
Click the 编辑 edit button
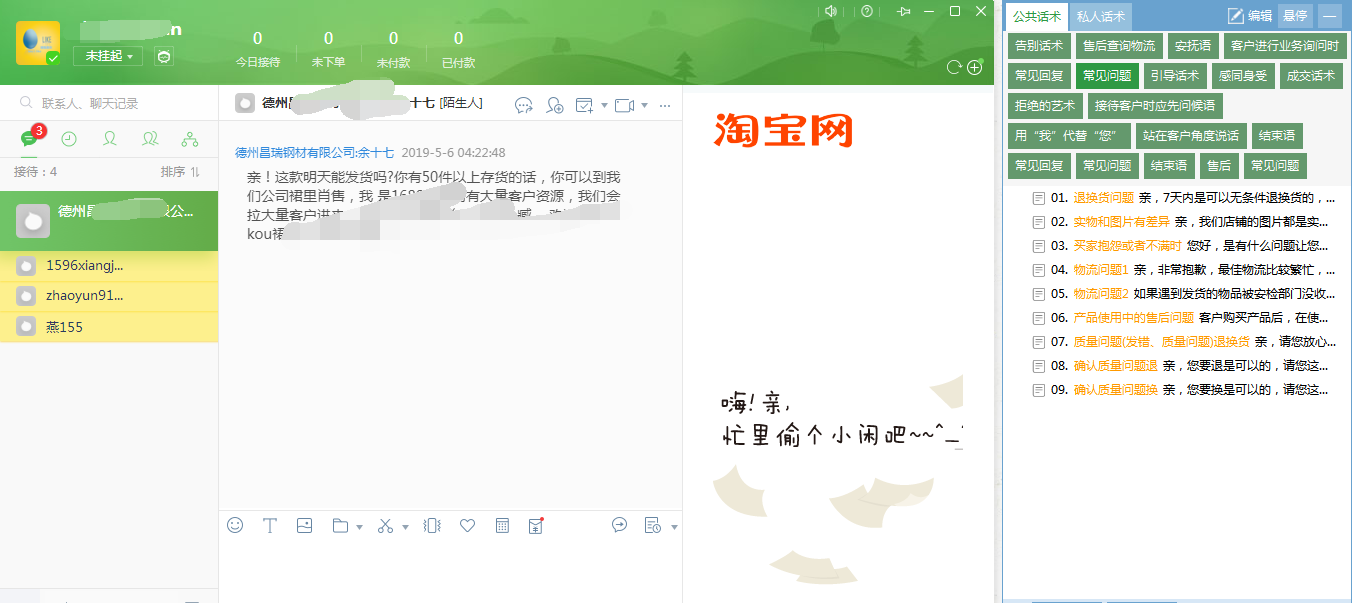1250,16
